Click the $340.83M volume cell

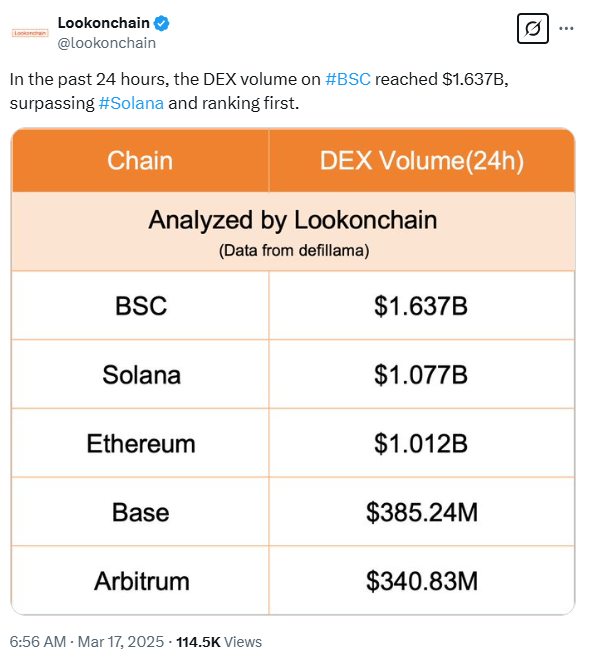click(x=422, y=581)
